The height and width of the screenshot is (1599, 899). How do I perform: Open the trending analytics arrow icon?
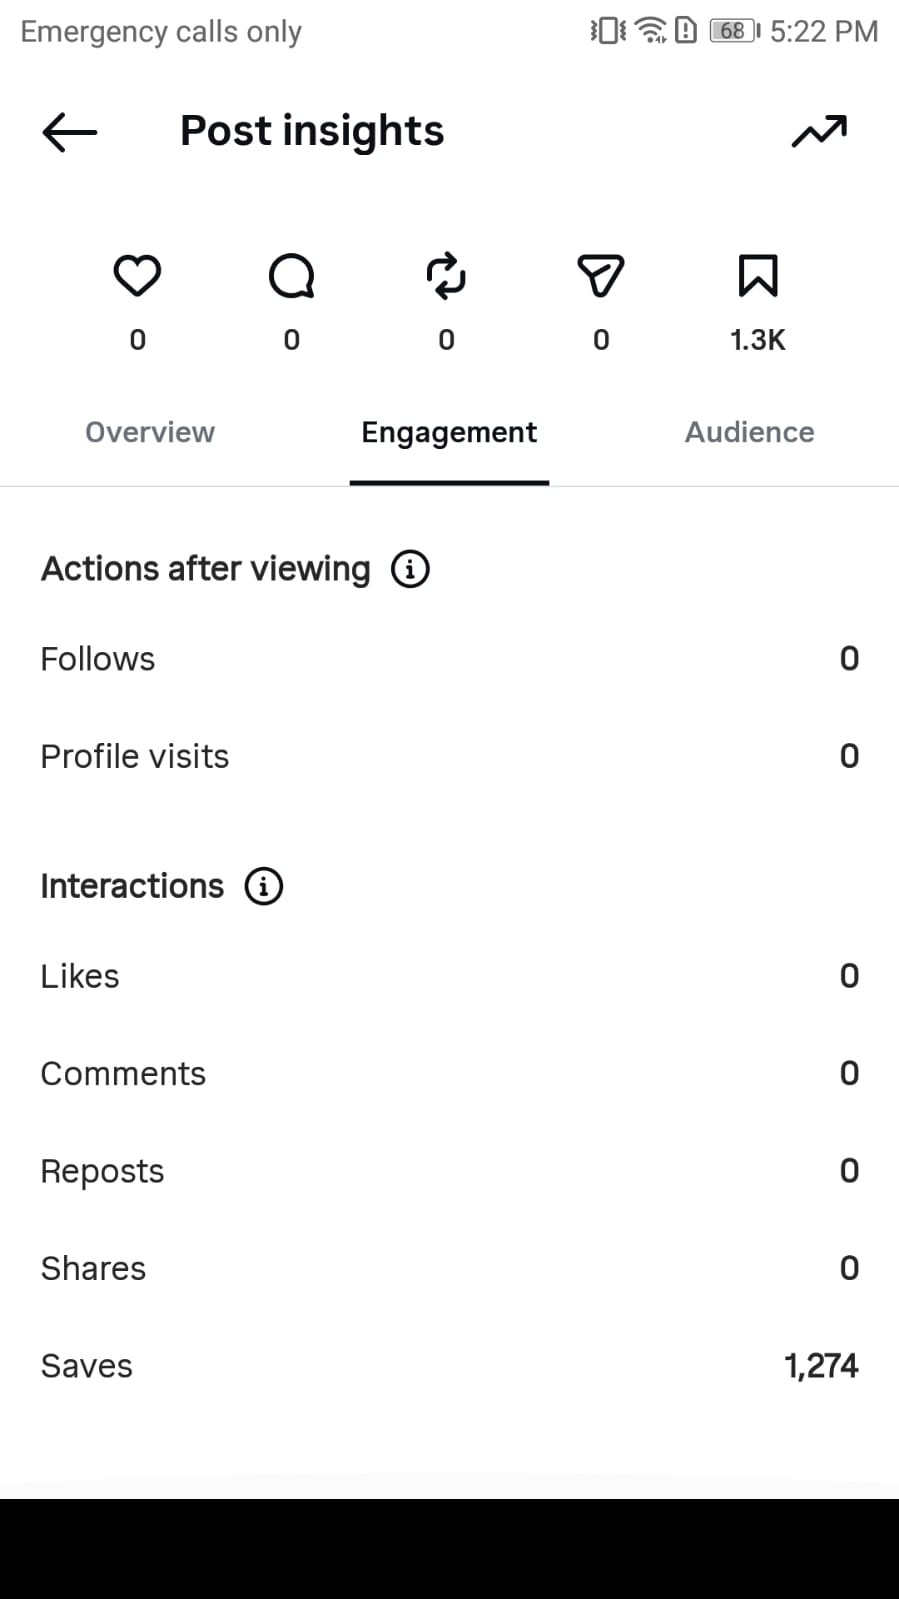coord(819,131)
